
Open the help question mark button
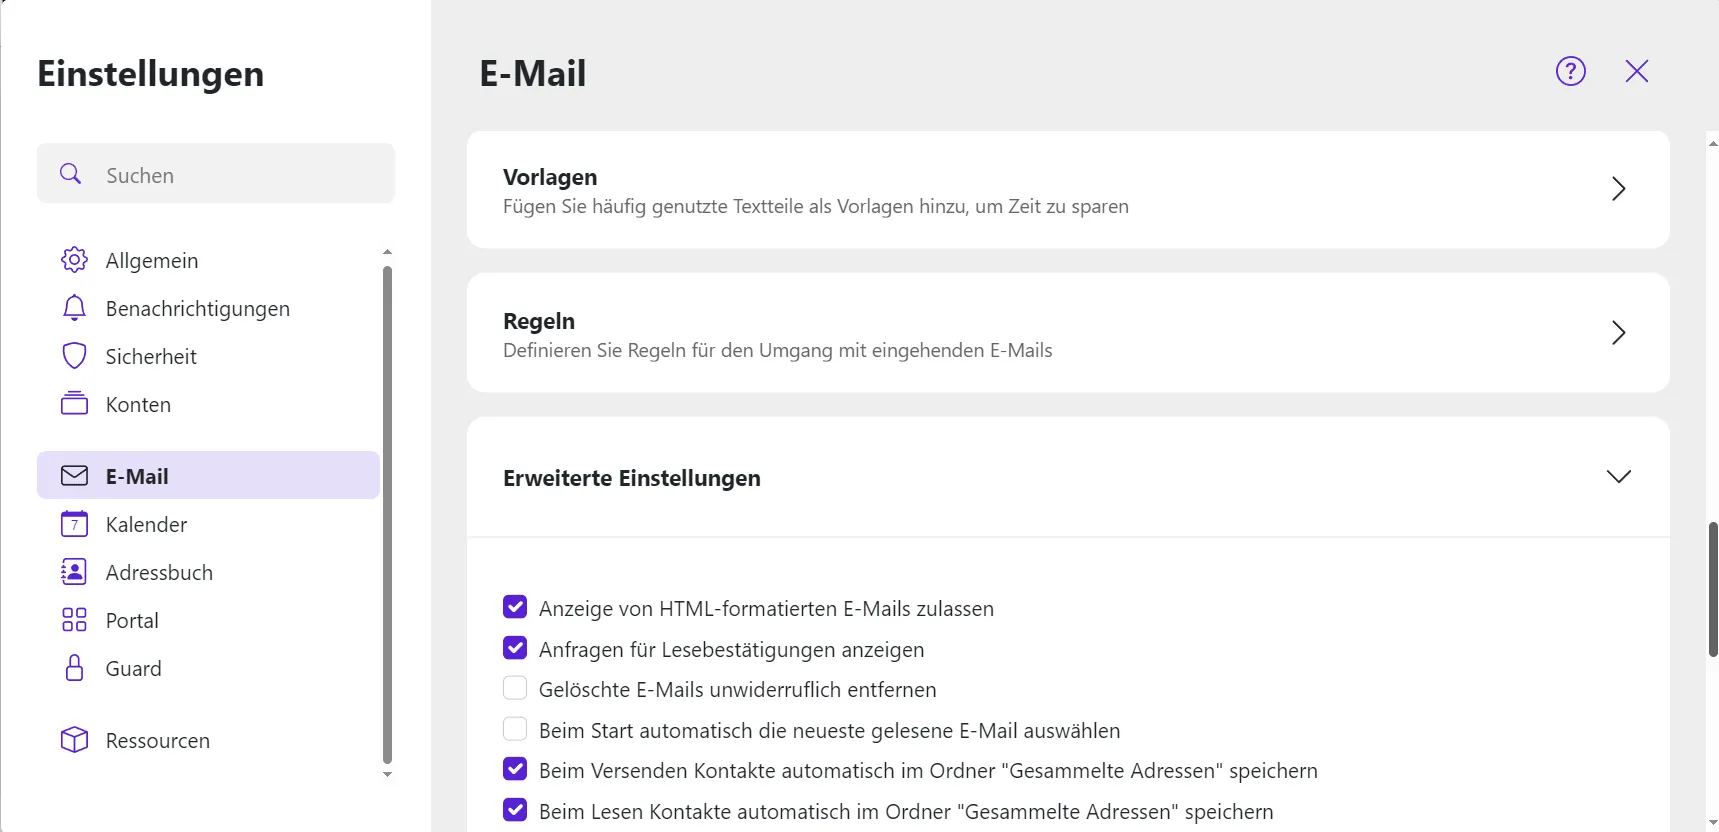click(1570, 71)
